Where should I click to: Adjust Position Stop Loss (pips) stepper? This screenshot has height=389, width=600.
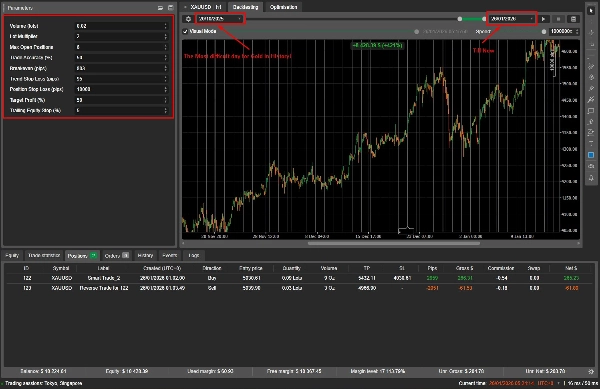[x=166, y=89]
